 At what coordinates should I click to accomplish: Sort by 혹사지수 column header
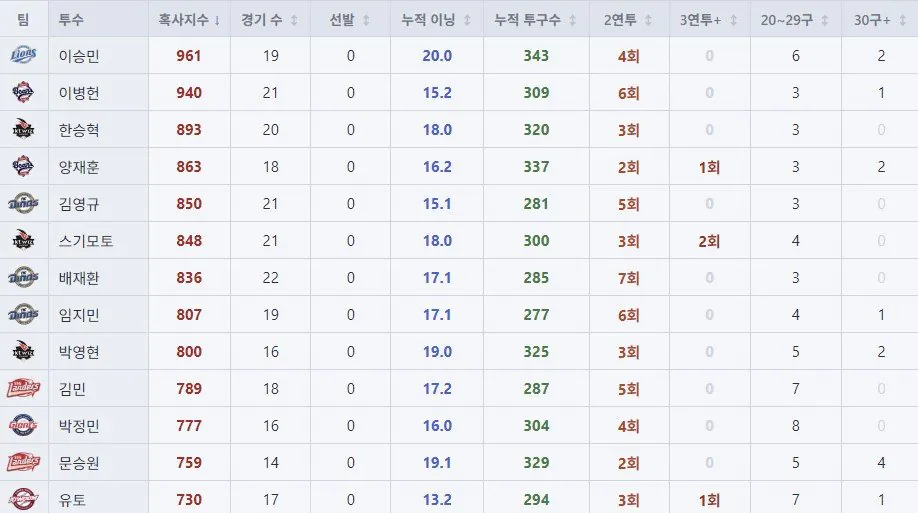189,20
